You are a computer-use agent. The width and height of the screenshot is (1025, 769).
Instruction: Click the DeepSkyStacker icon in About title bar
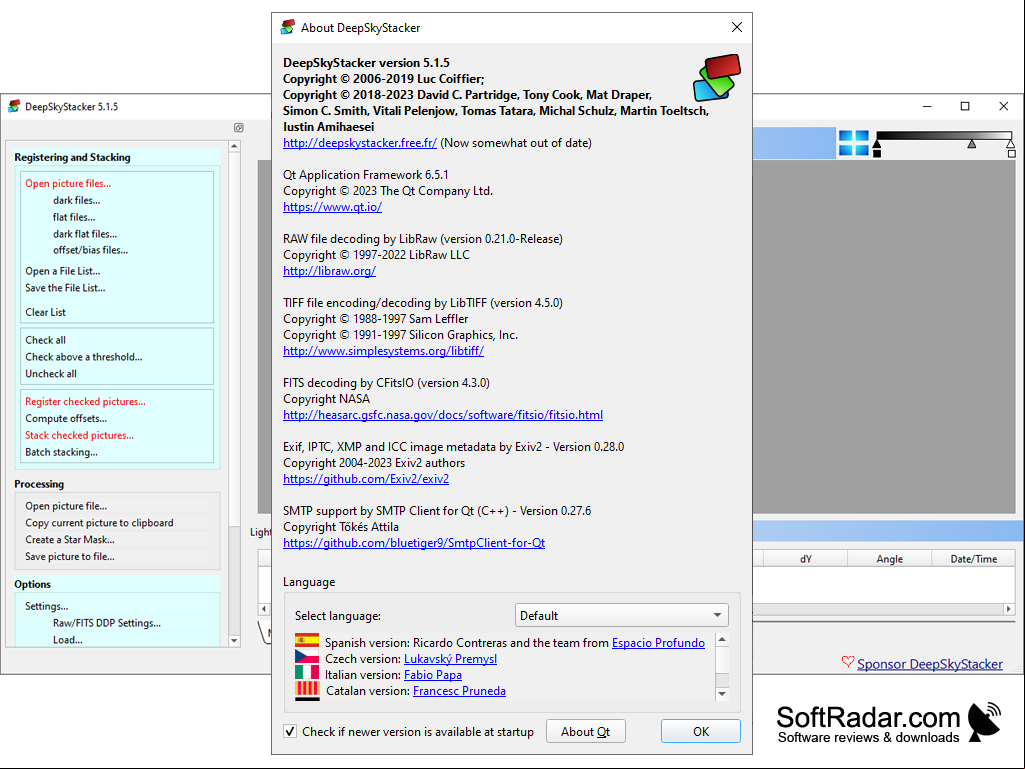coord(288,27)
